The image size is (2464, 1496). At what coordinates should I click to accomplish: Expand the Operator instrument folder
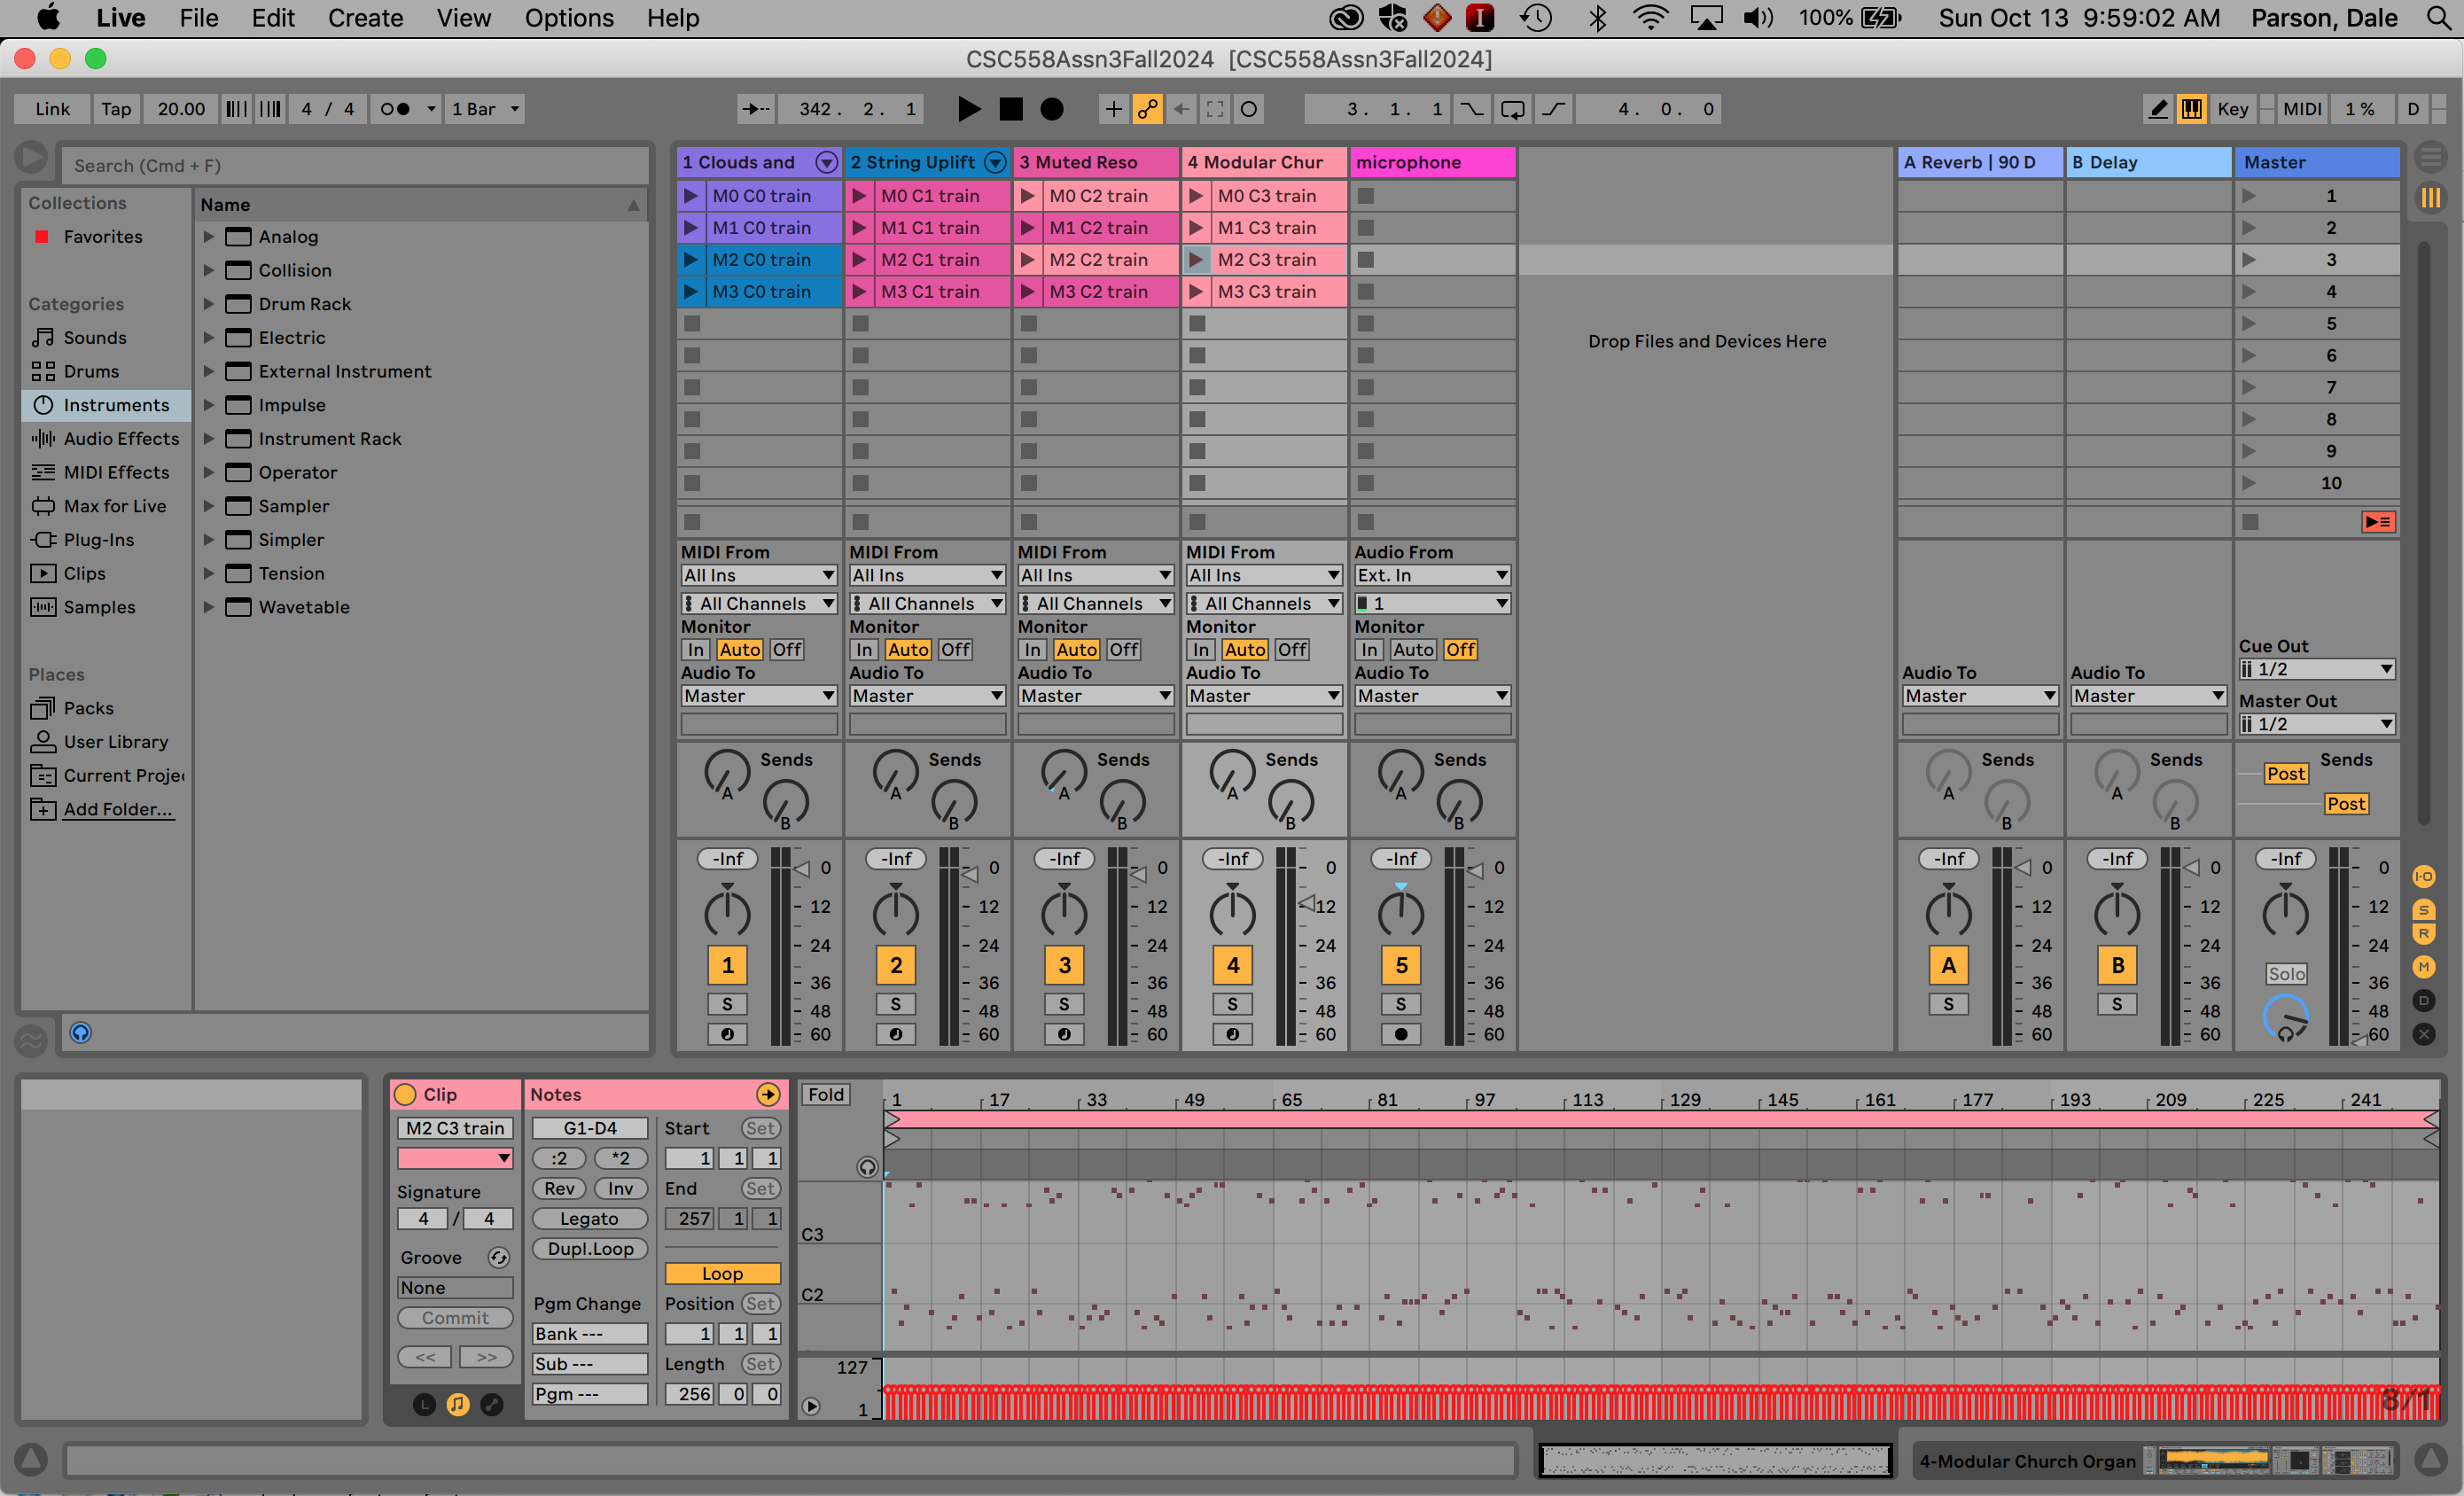pyautogui.click(x=209, y=473)
